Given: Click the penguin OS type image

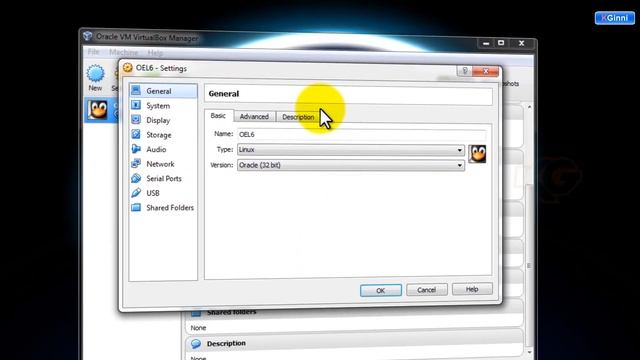Looking at the screenshot, I should coord(477,154).
